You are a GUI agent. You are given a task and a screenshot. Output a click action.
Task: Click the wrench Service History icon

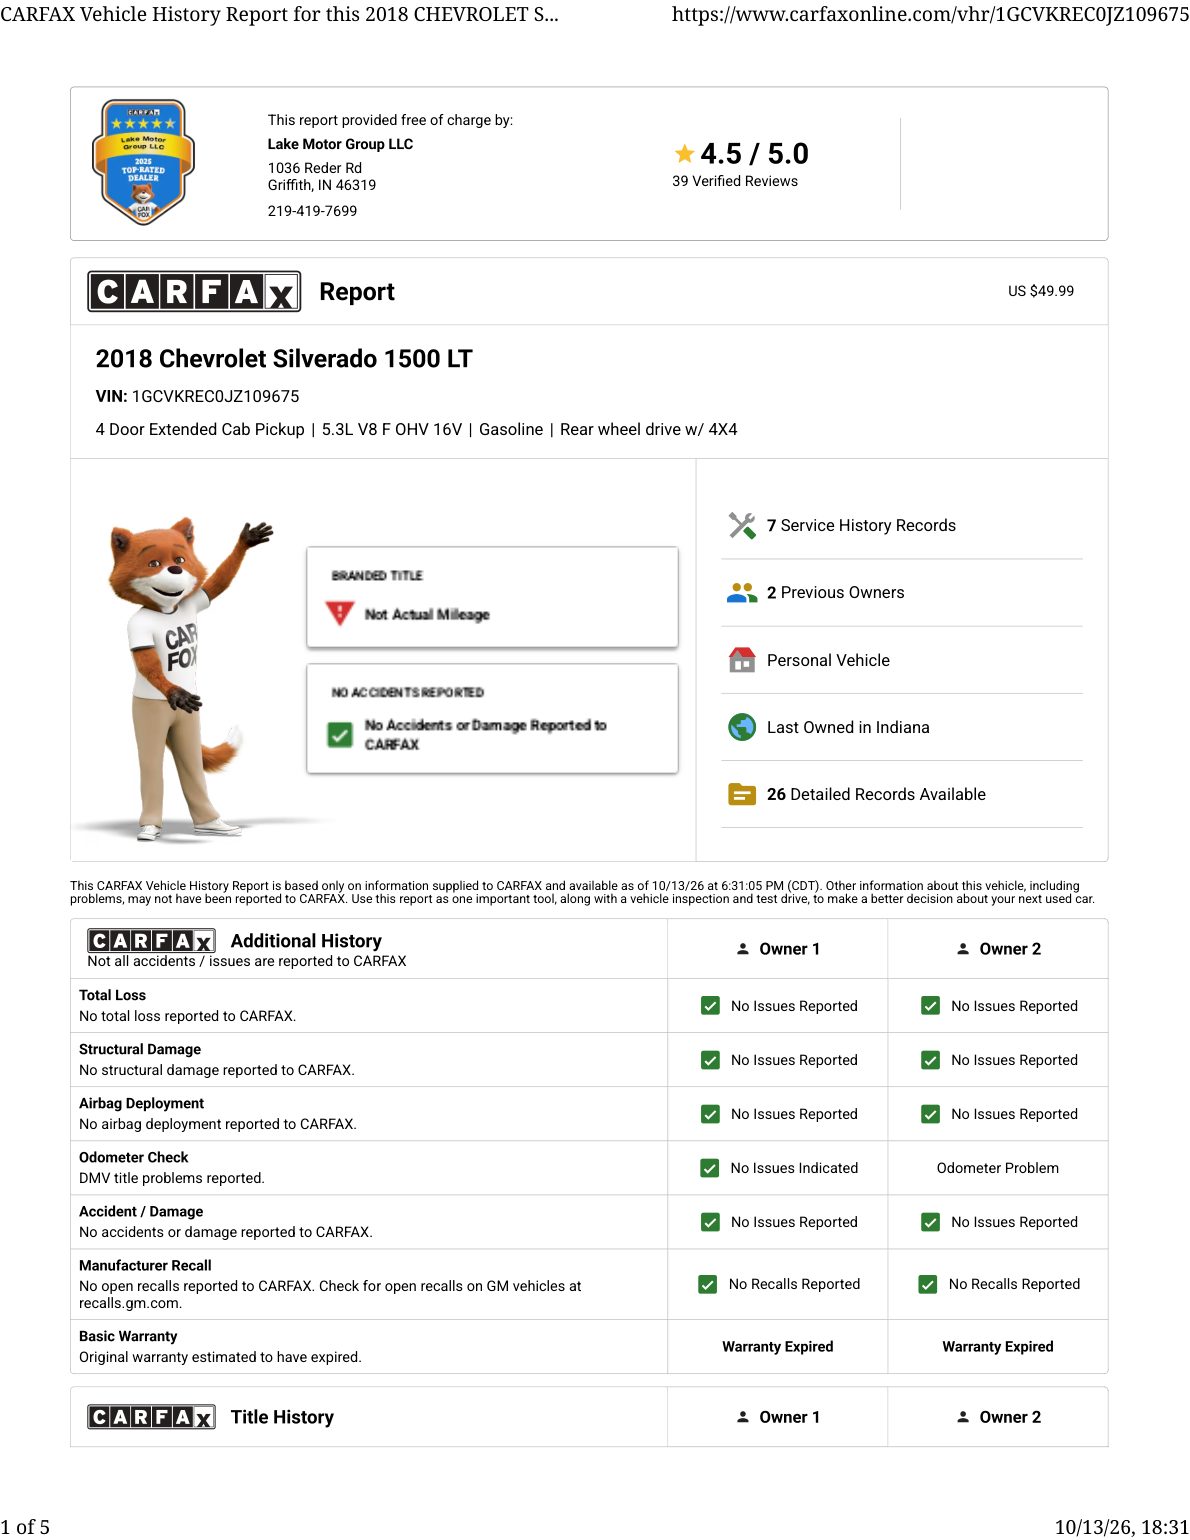coord(742,525)
